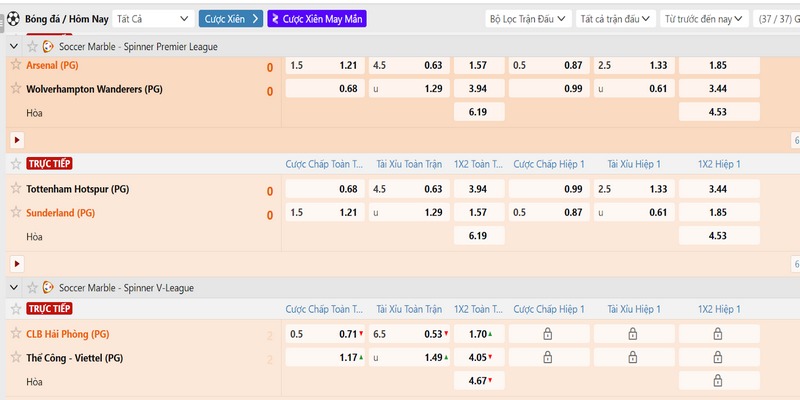Viewport: 800px width, 400px height.
Task: Click odds 6.19 for Hòa in Tottenham match
Action: [x=479, y=236]
